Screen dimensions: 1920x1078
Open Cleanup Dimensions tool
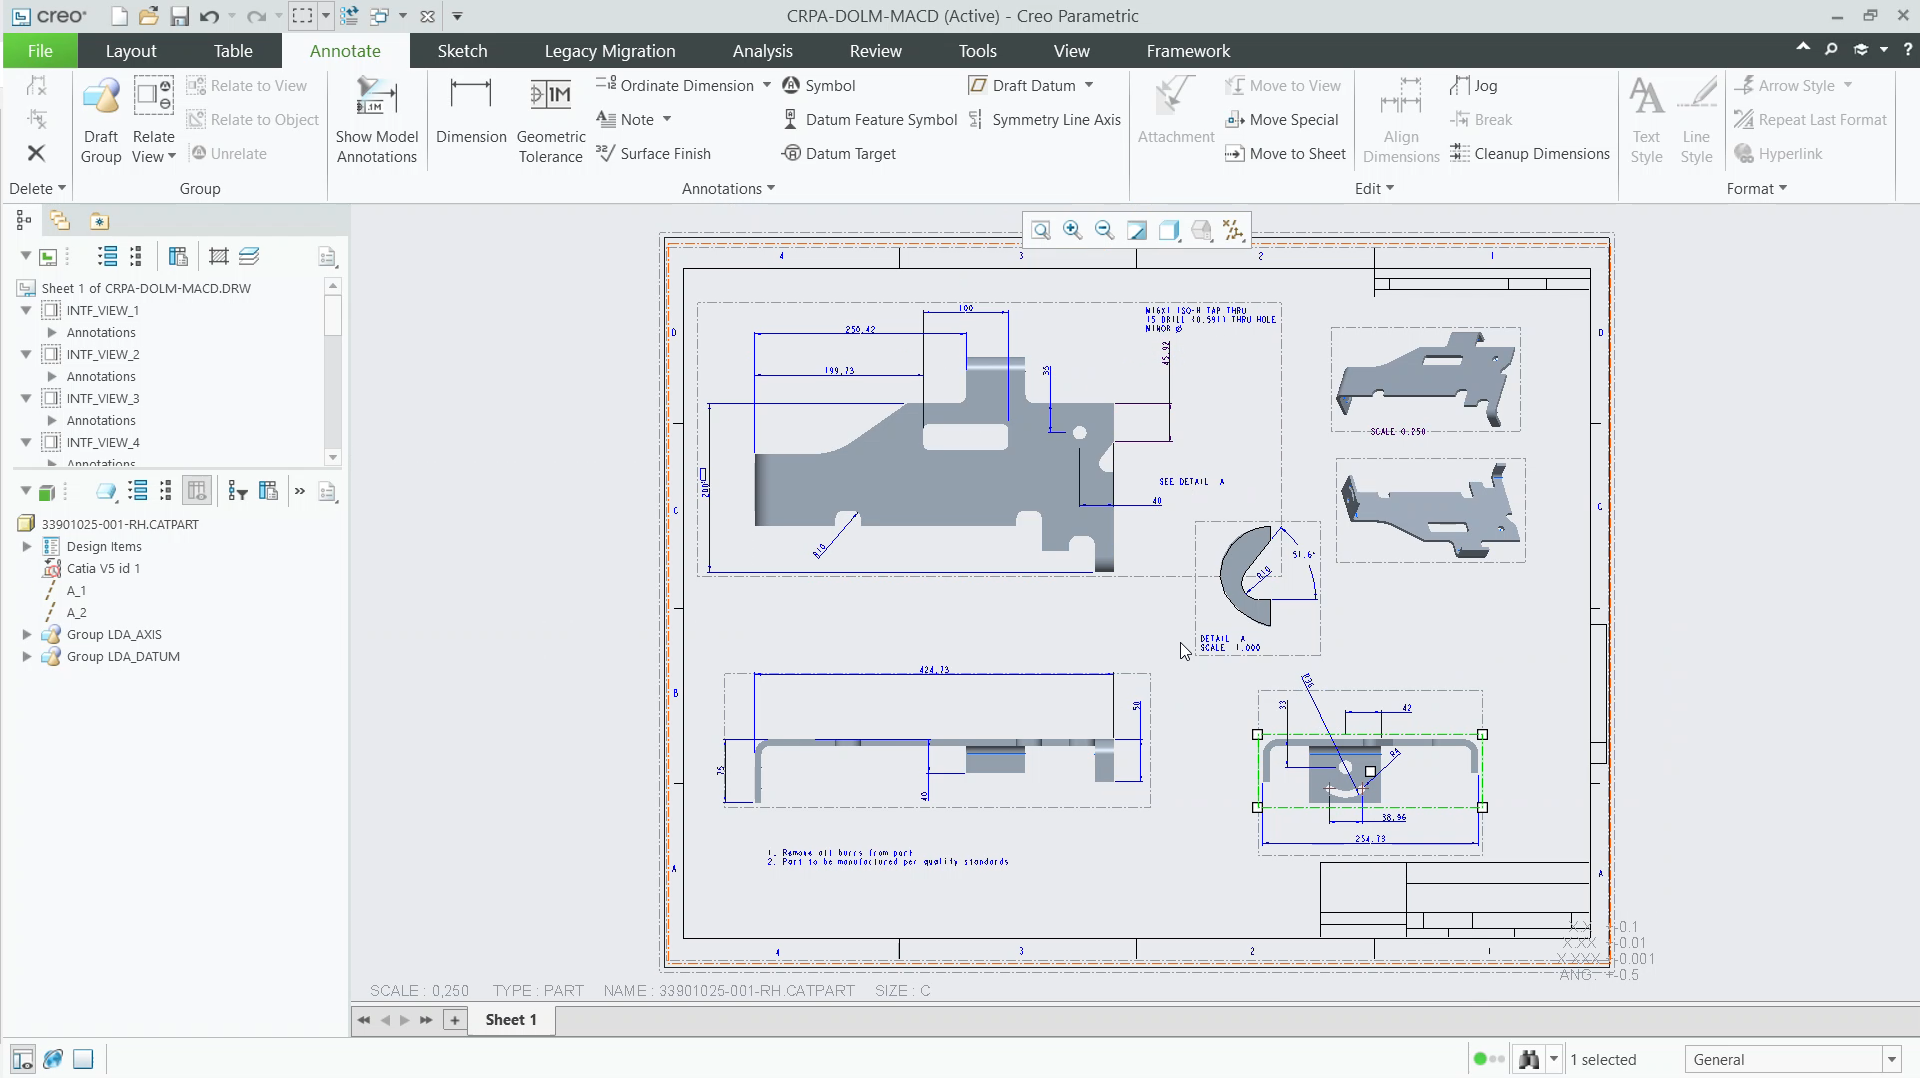(x=1530, y=153)
